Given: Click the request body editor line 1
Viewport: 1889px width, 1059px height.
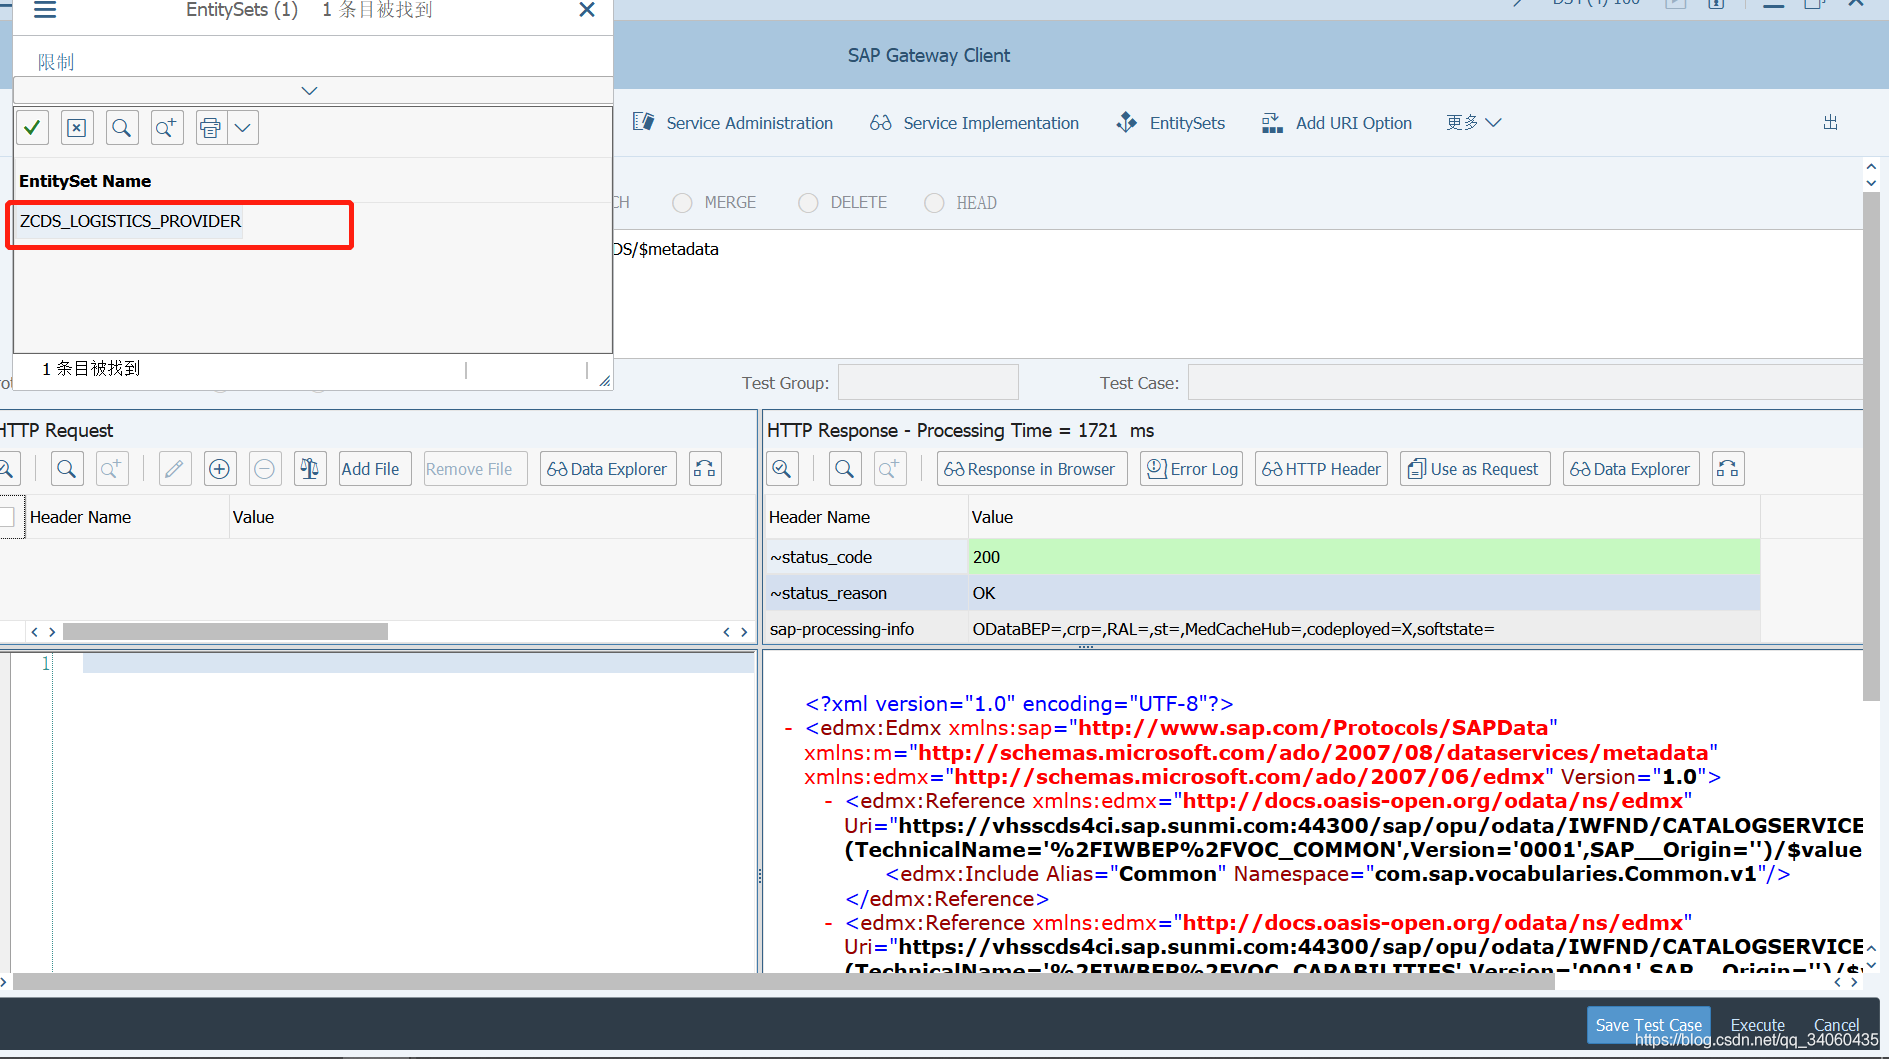Looking at the screenshot, I should [x=418, y=663].
